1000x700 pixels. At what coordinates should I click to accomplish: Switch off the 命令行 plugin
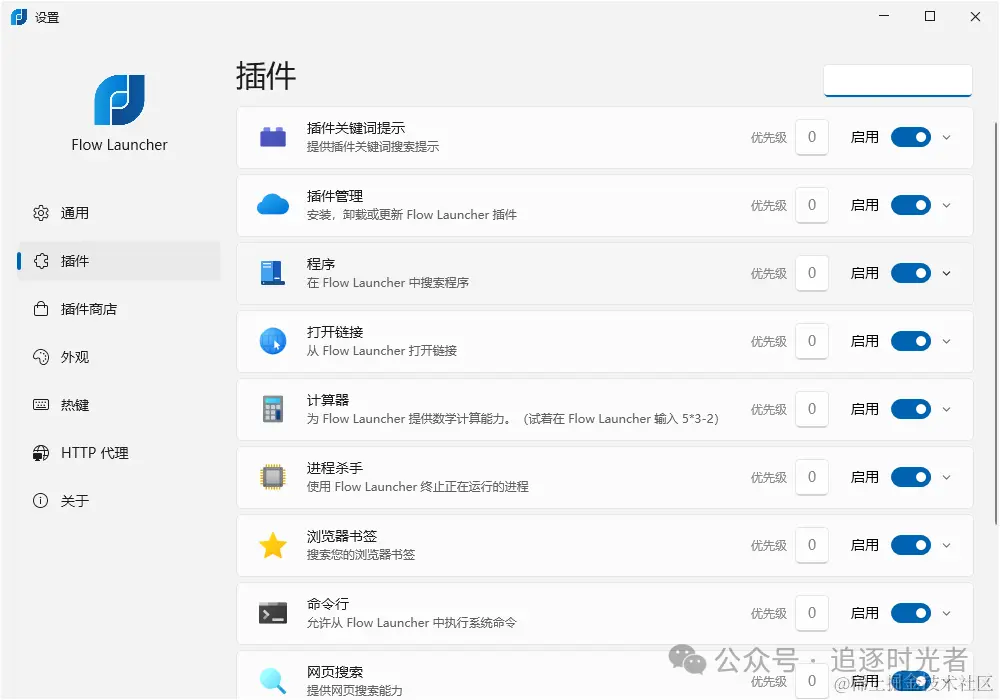[911, 613]
